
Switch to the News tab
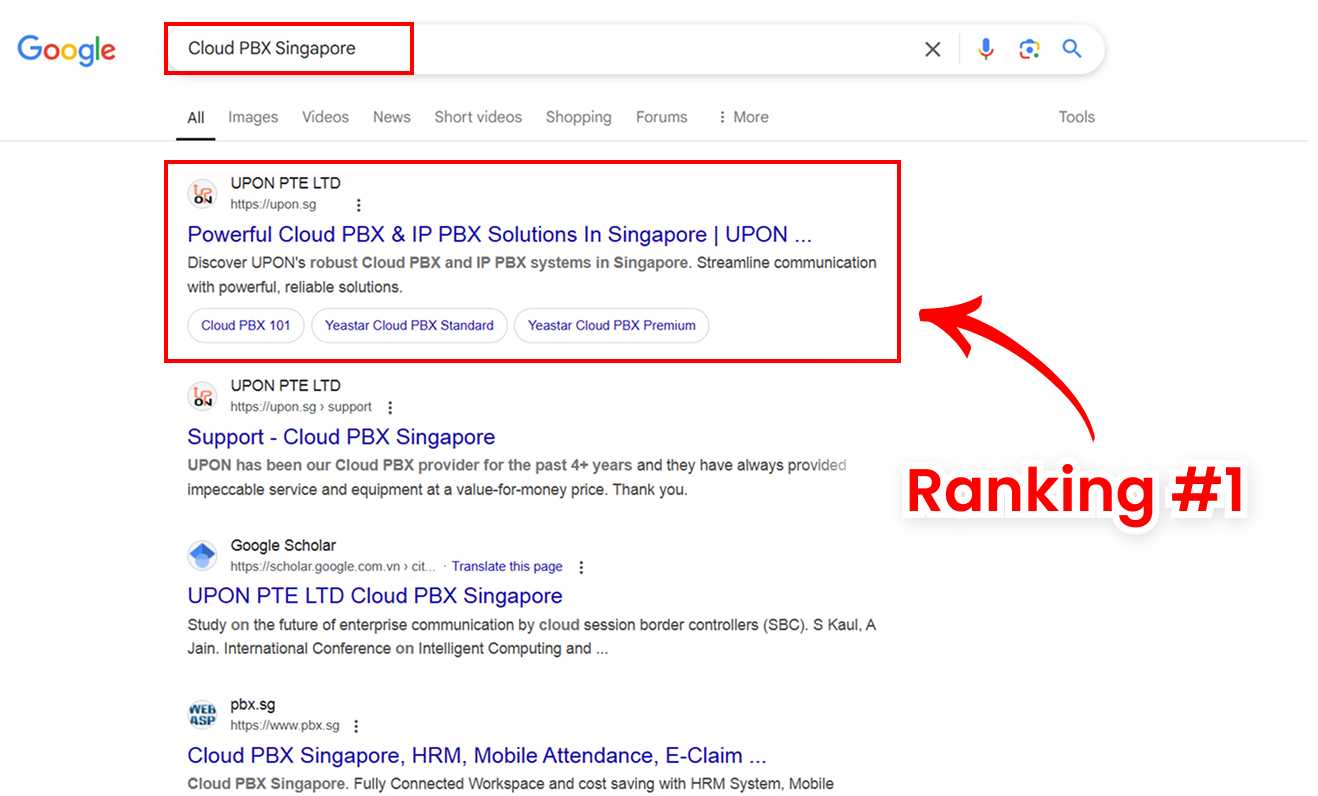[391, 117]
